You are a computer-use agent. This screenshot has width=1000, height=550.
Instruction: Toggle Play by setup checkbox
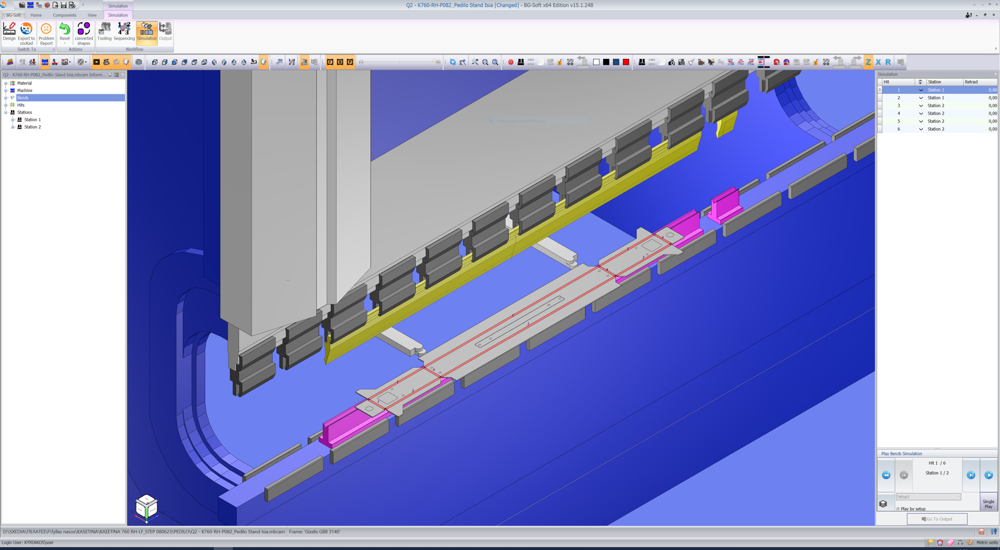point(897,509)
